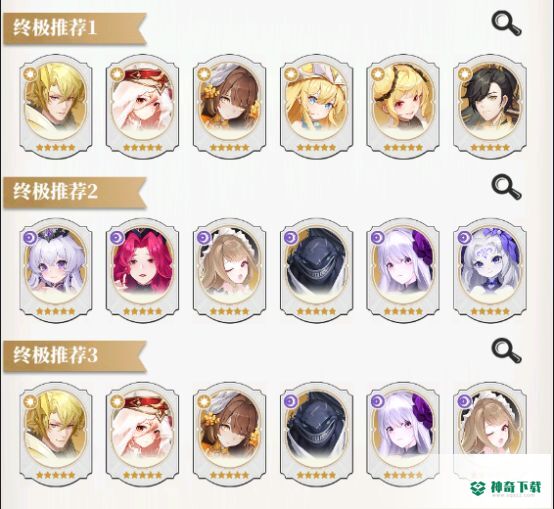Screen dimensions: 554x509
Task: Select dark armored helmet hero in 终极推荐2
Action: pyautogui.click(x=316, y=271)
